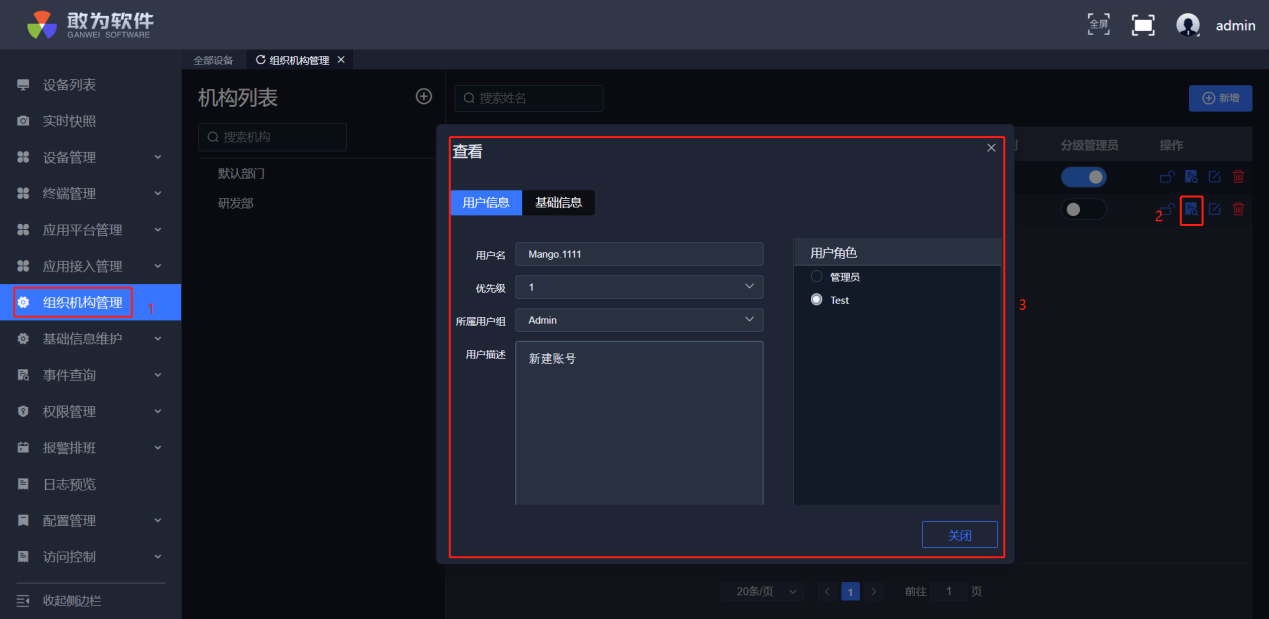The height and width of the screenshot is (619, 1269).
Task: Switch to the 基础信息 tab in dialog
Action: (x=558, y=202)
